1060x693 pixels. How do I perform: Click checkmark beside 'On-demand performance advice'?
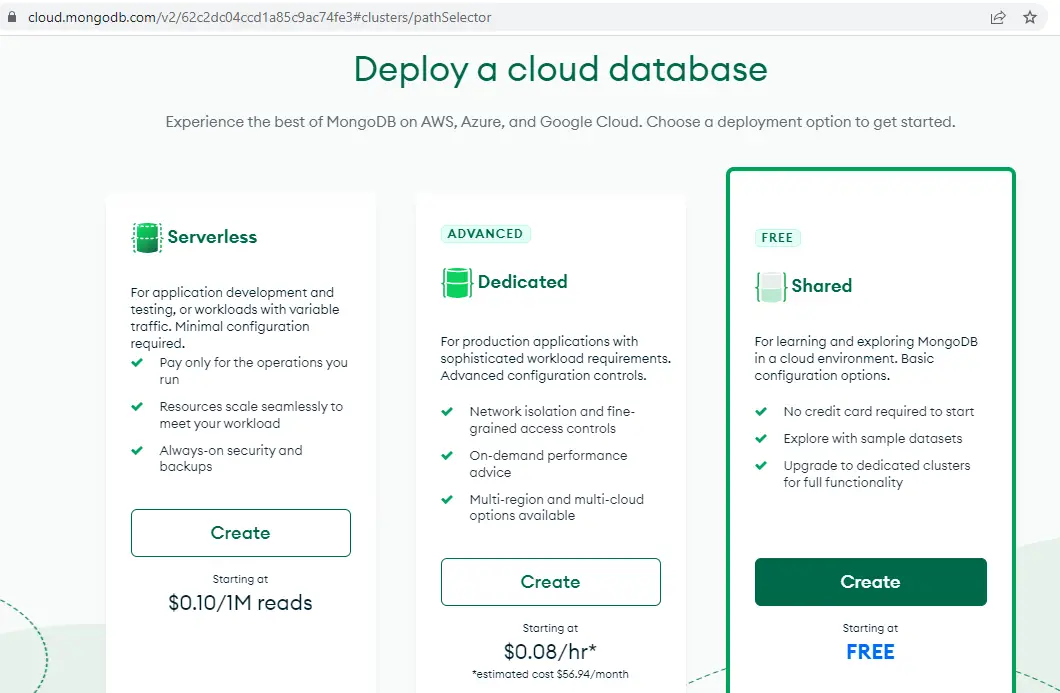click(447, 455)
